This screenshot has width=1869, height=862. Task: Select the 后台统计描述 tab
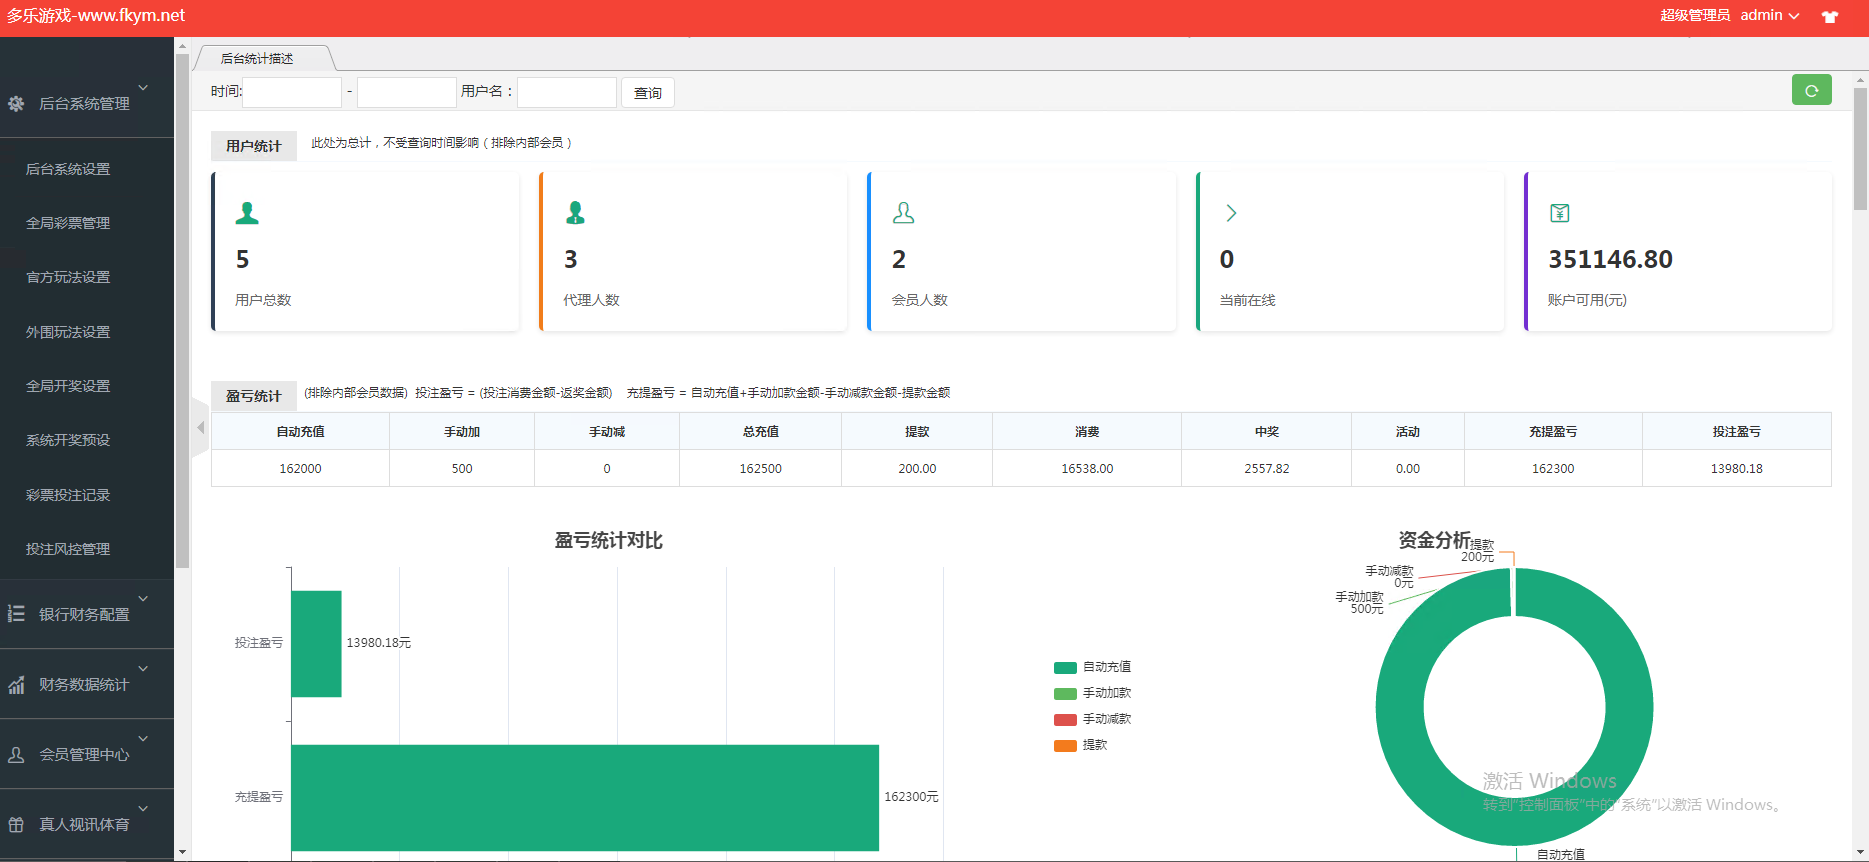257,59
